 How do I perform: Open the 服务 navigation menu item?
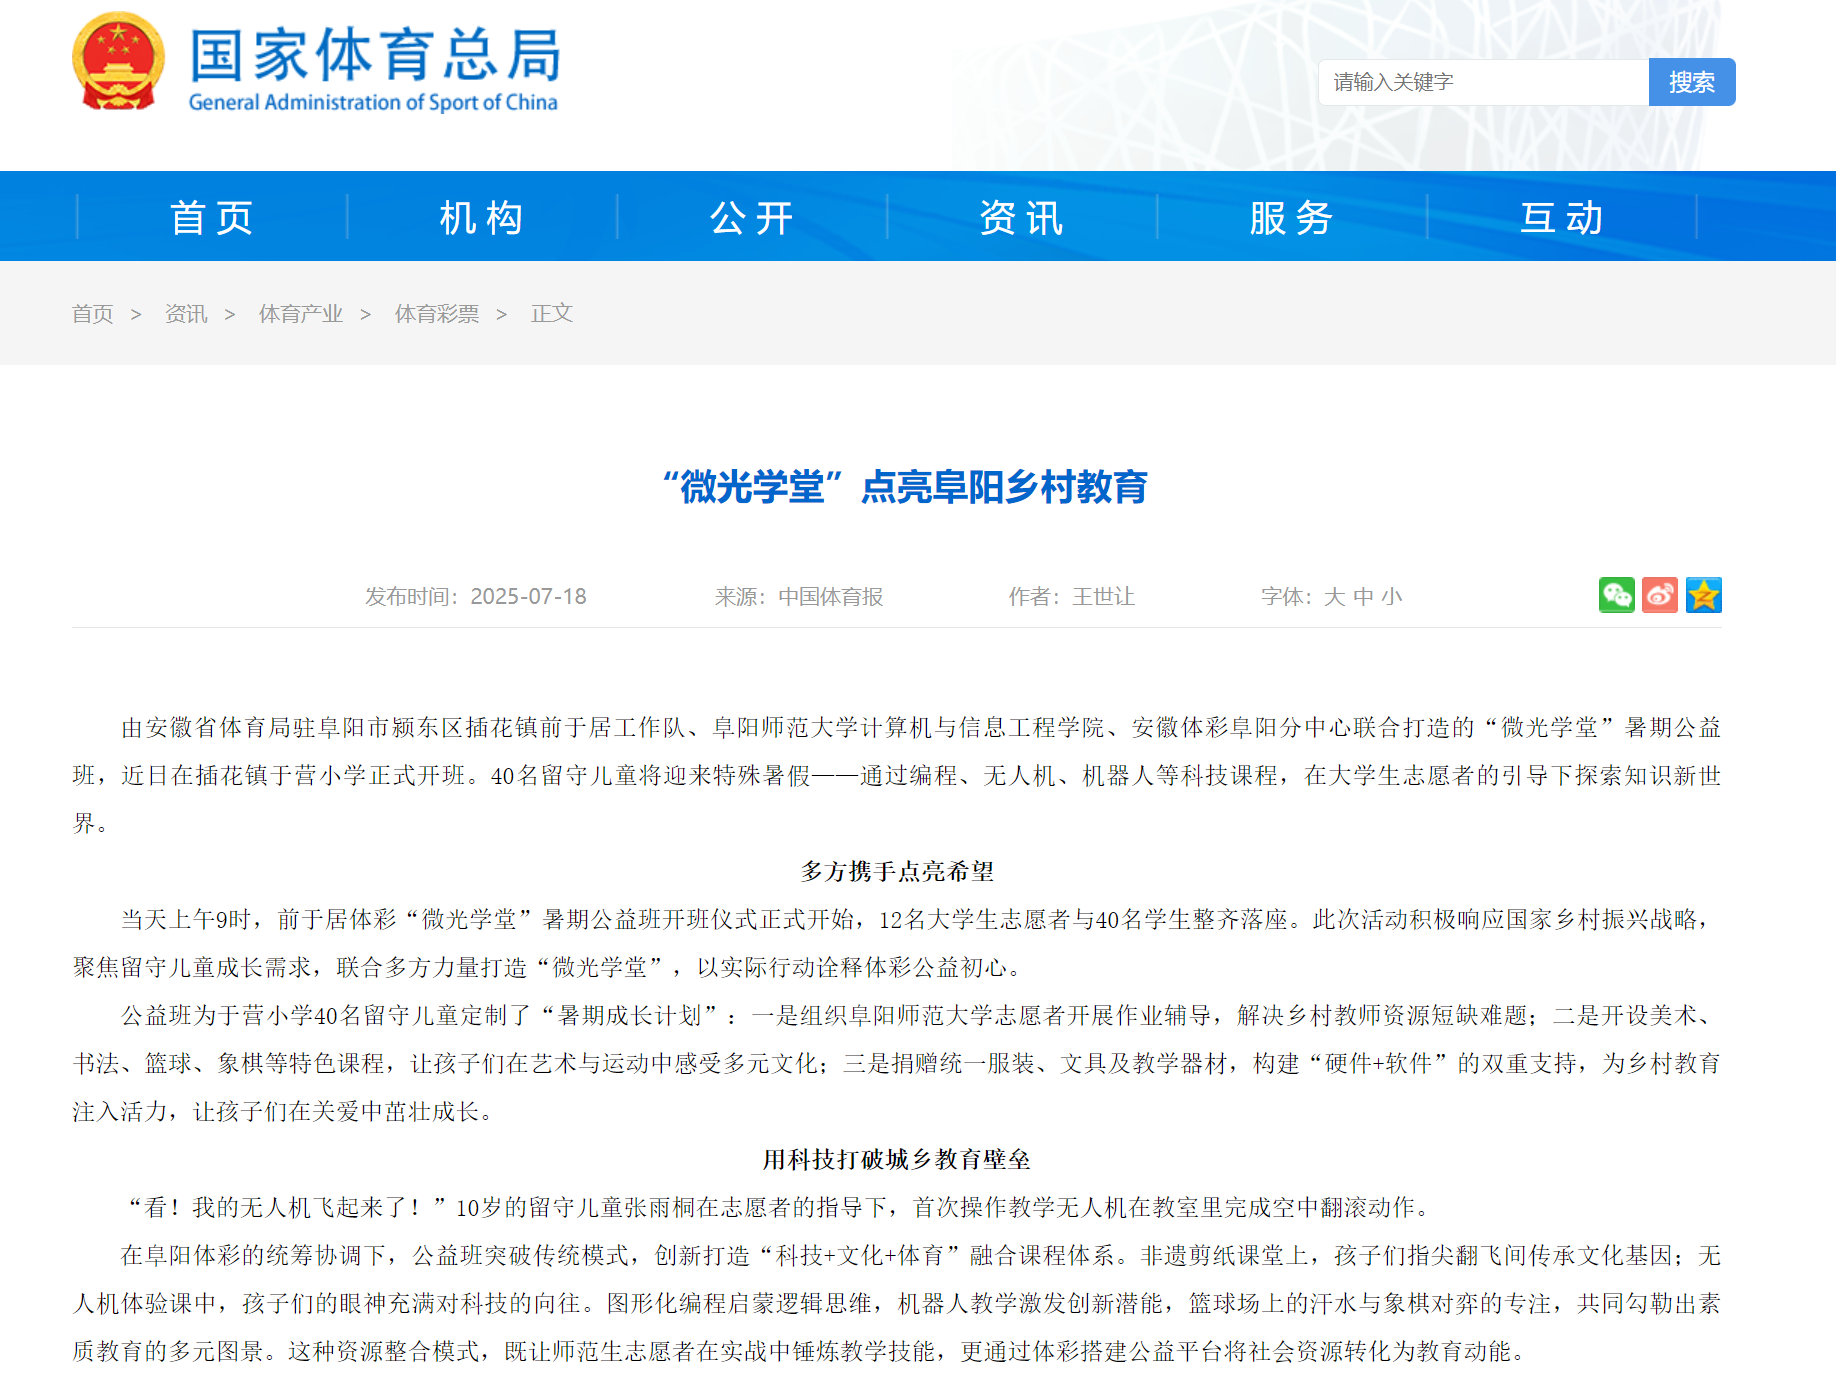(x=1292, y=217)
